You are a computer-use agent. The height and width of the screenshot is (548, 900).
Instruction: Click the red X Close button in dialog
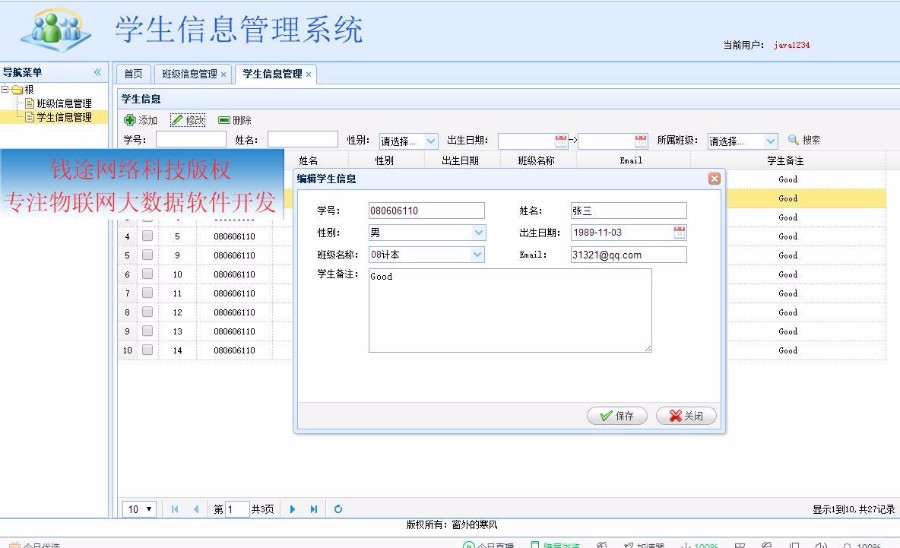click(x=686, y=415)
